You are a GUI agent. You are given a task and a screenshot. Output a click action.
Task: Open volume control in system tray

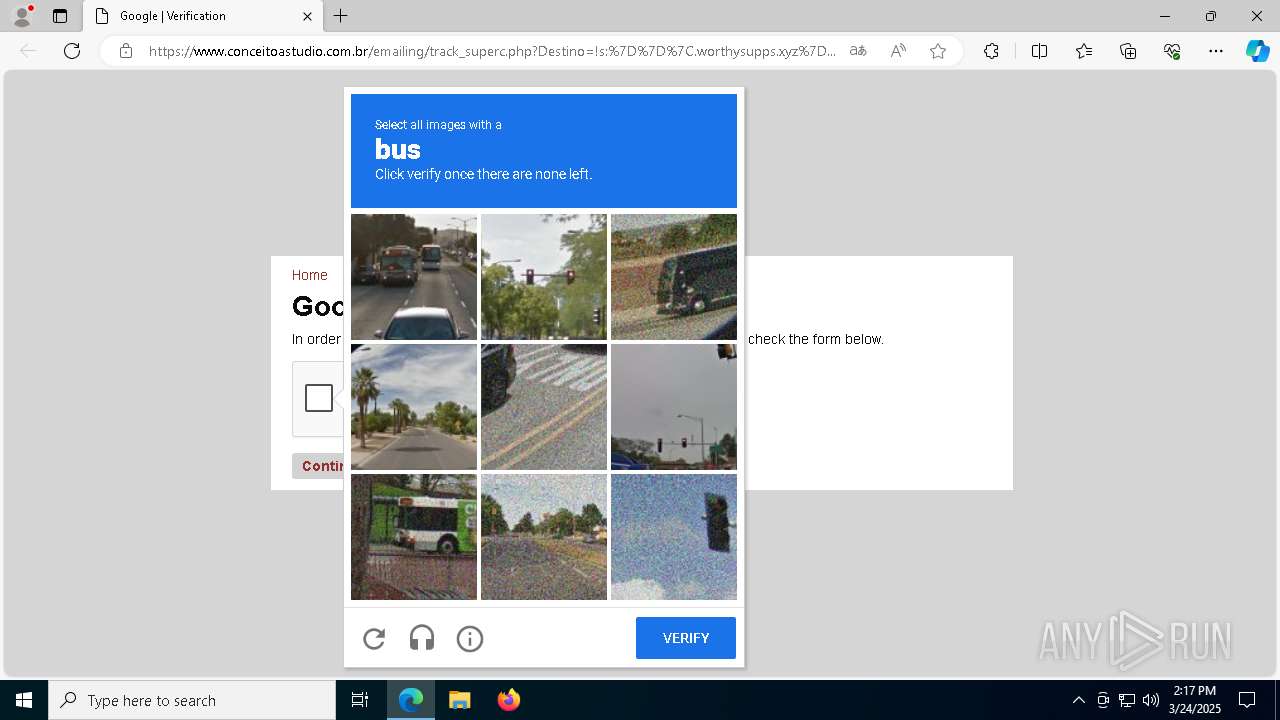tap(1151, 700)
